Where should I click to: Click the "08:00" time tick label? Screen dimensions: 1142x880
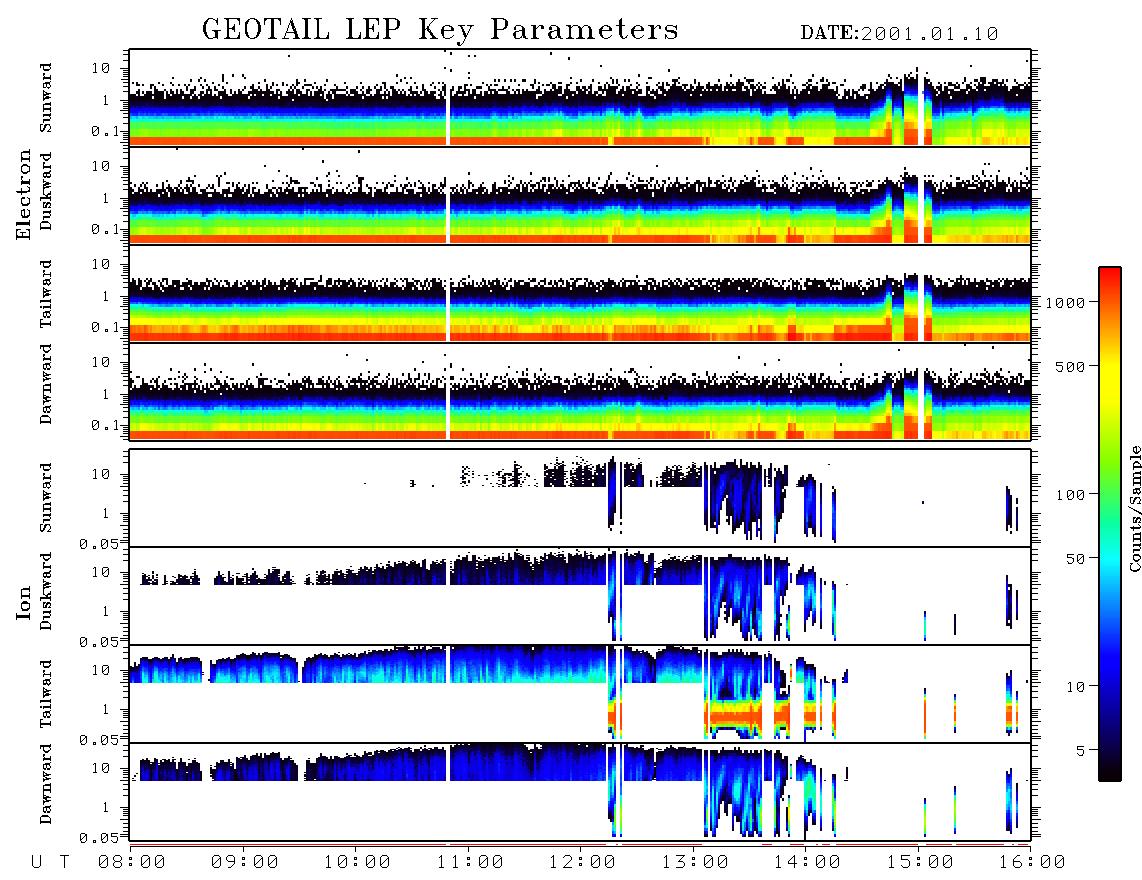132,862
